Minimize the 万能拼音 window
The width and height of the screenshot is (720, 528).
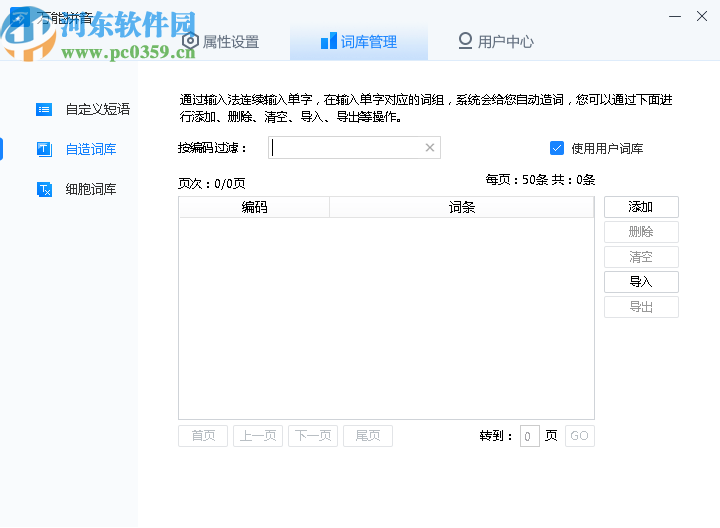coord(675,17)
